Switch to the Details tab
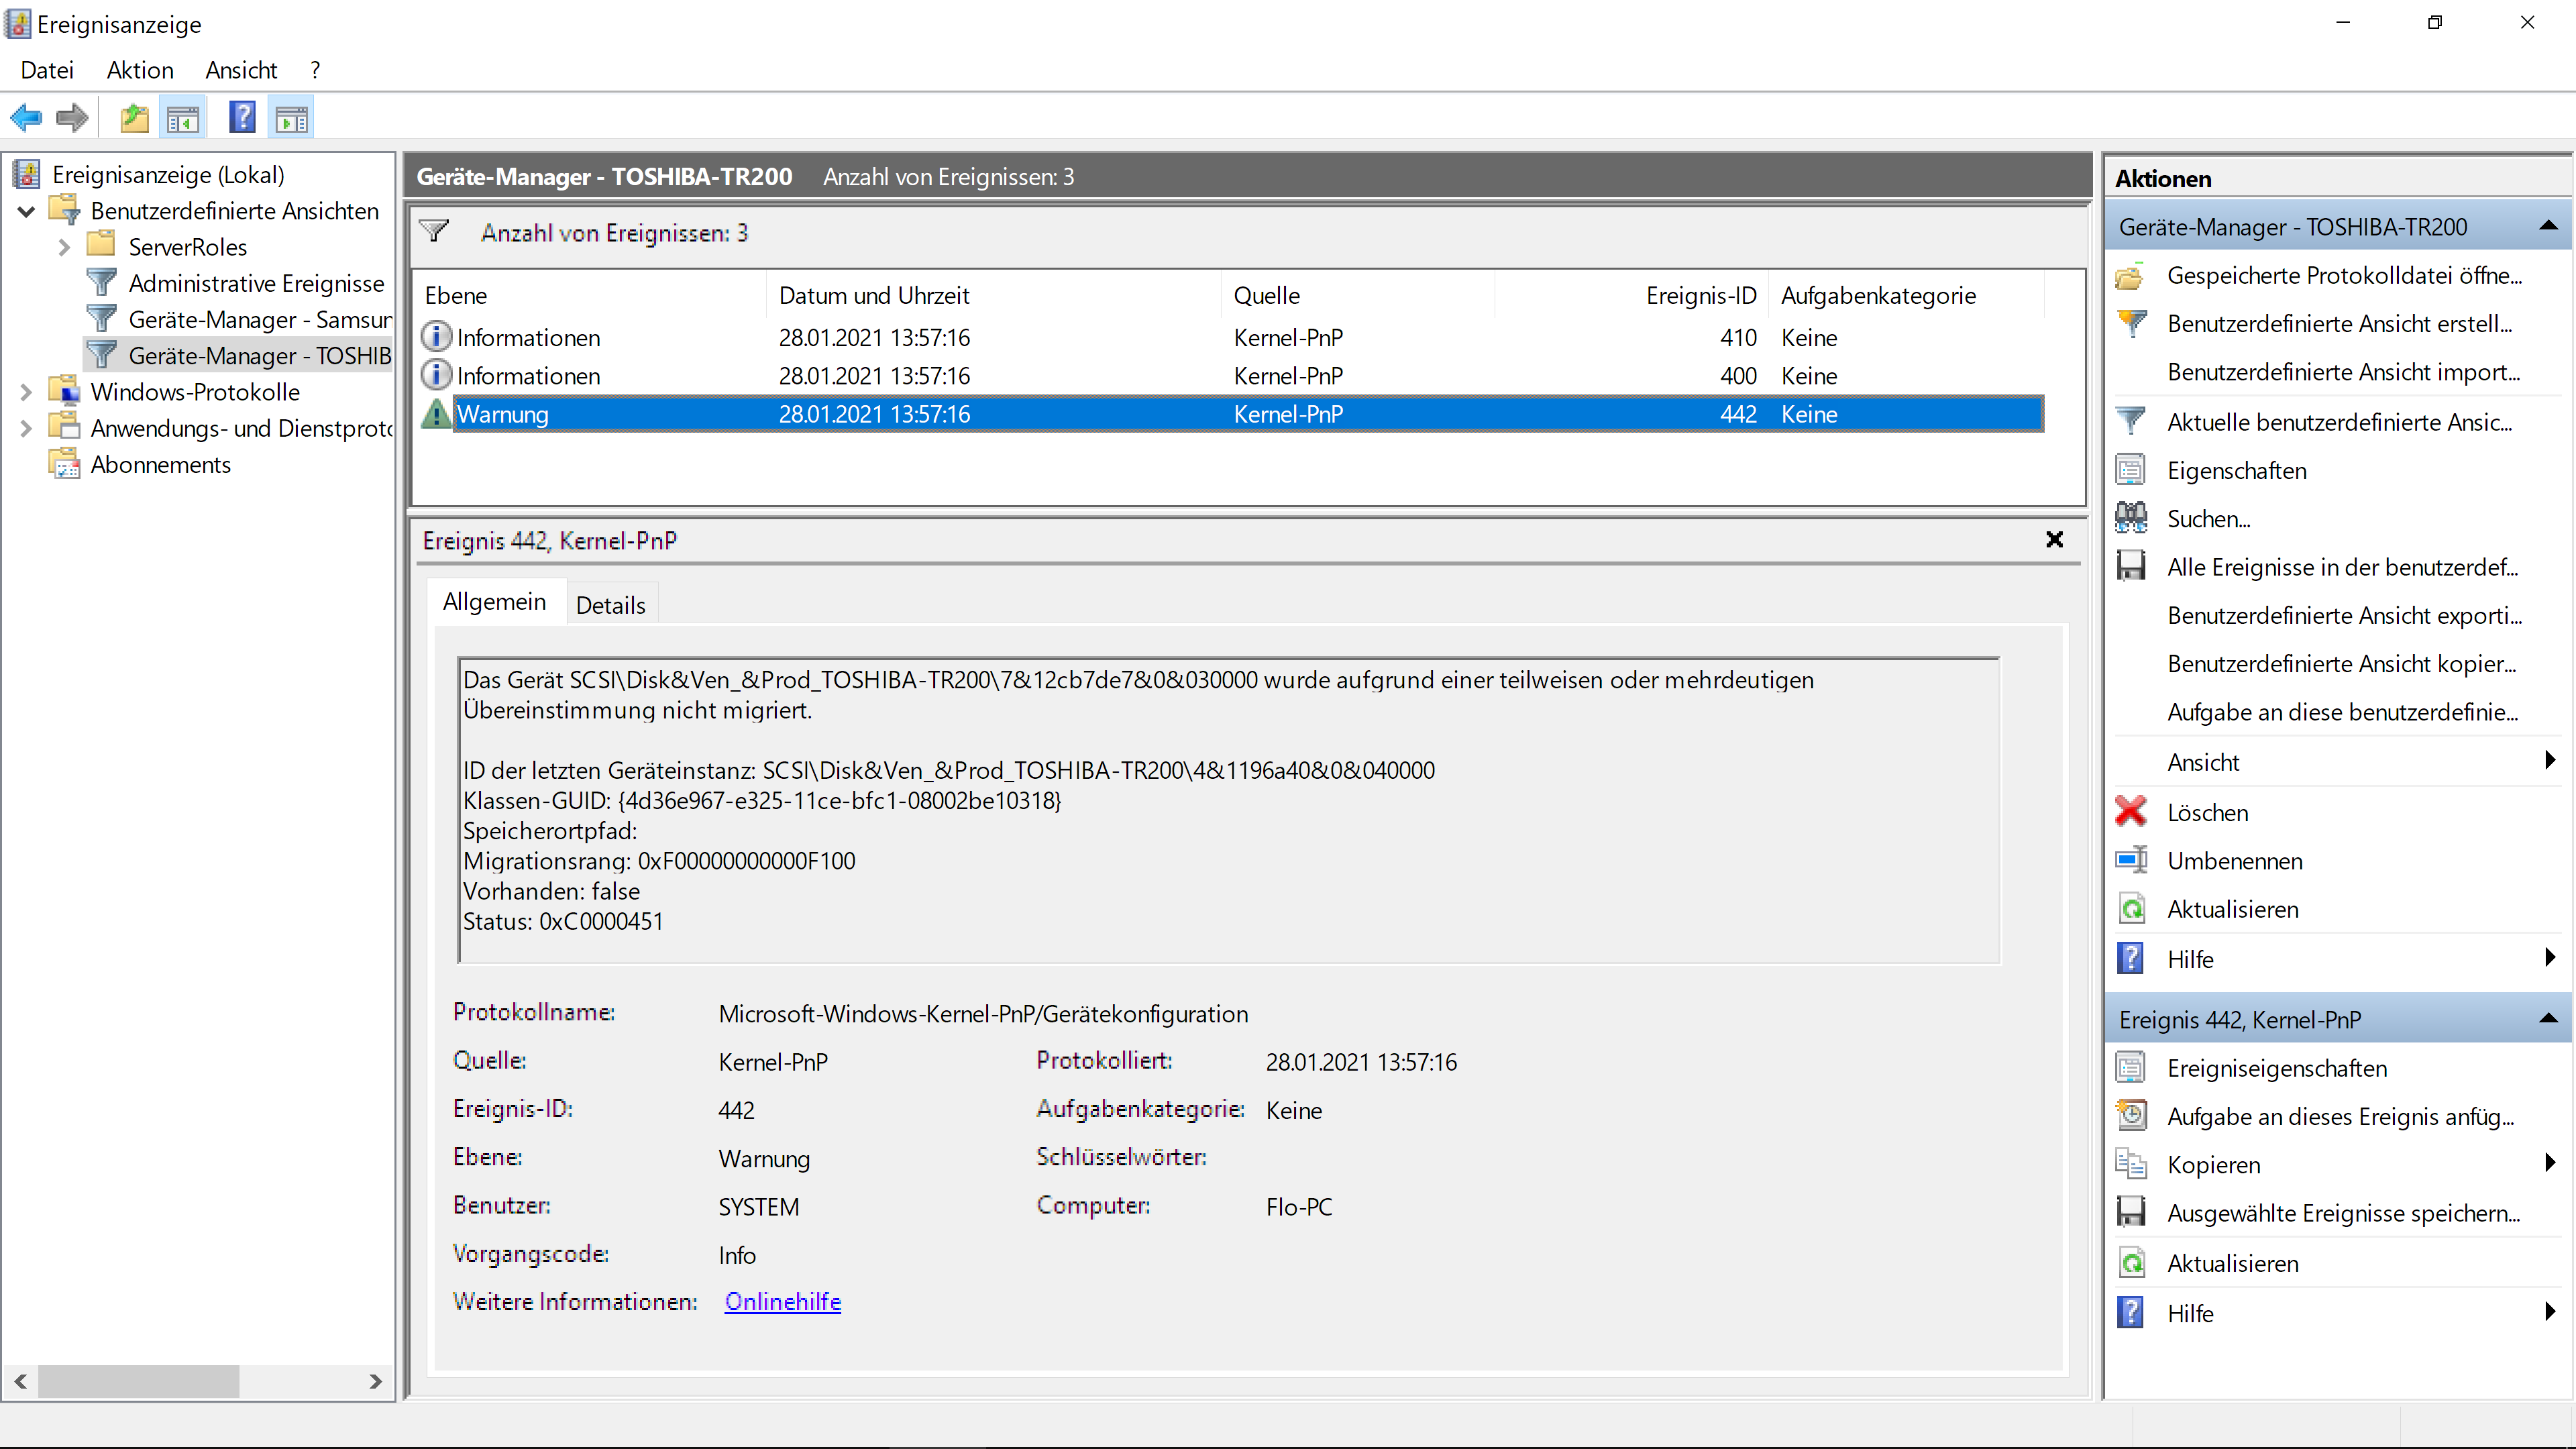Viewport: 2576px width, 1449px height. pos(610,605)
